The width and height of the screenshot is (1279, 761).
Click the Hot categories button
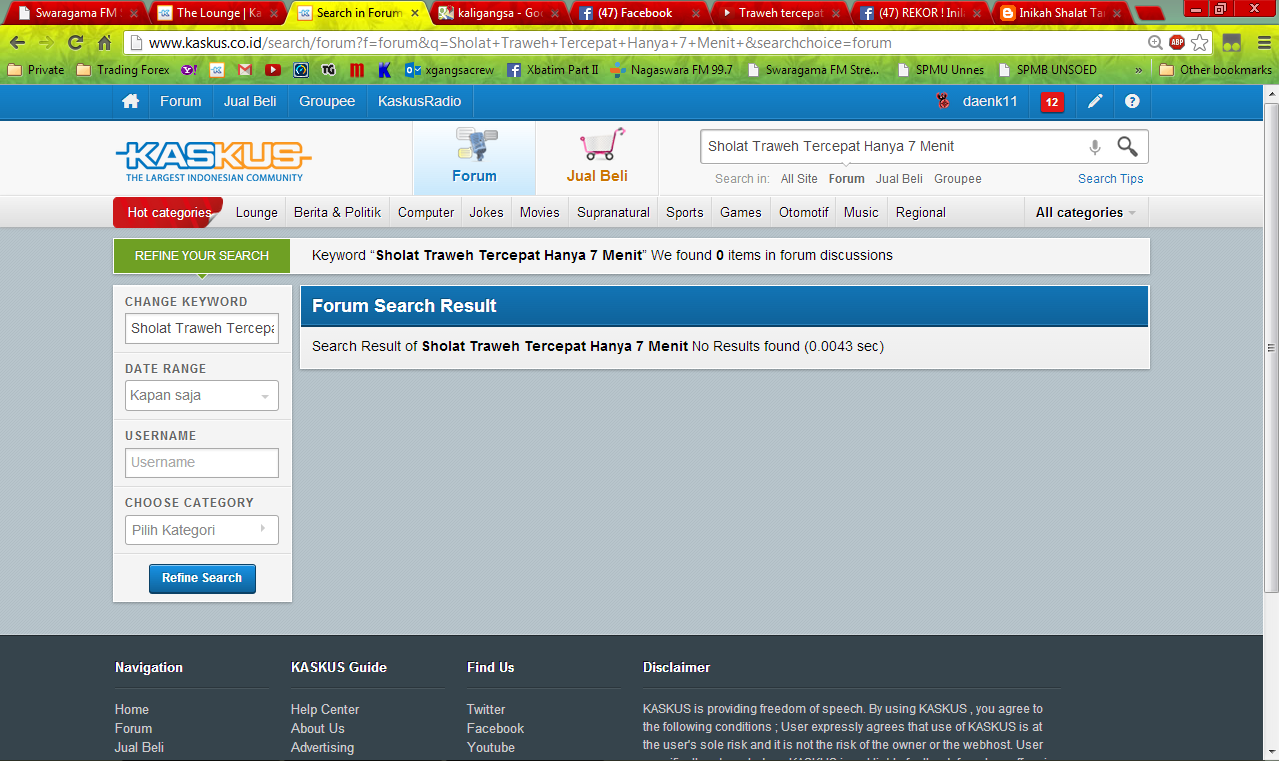168,212
